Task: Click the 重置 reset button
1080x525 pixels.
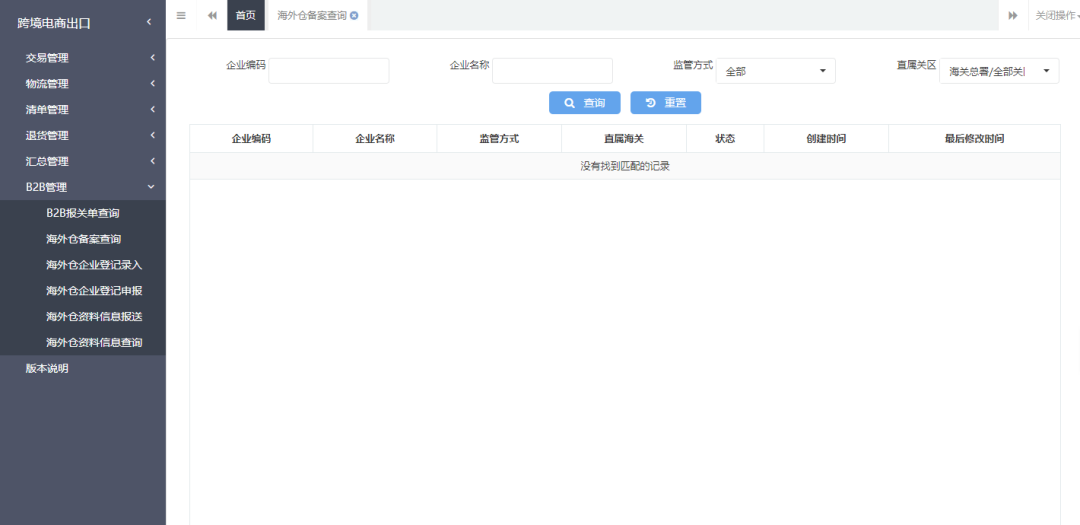Action: [665, 103]
